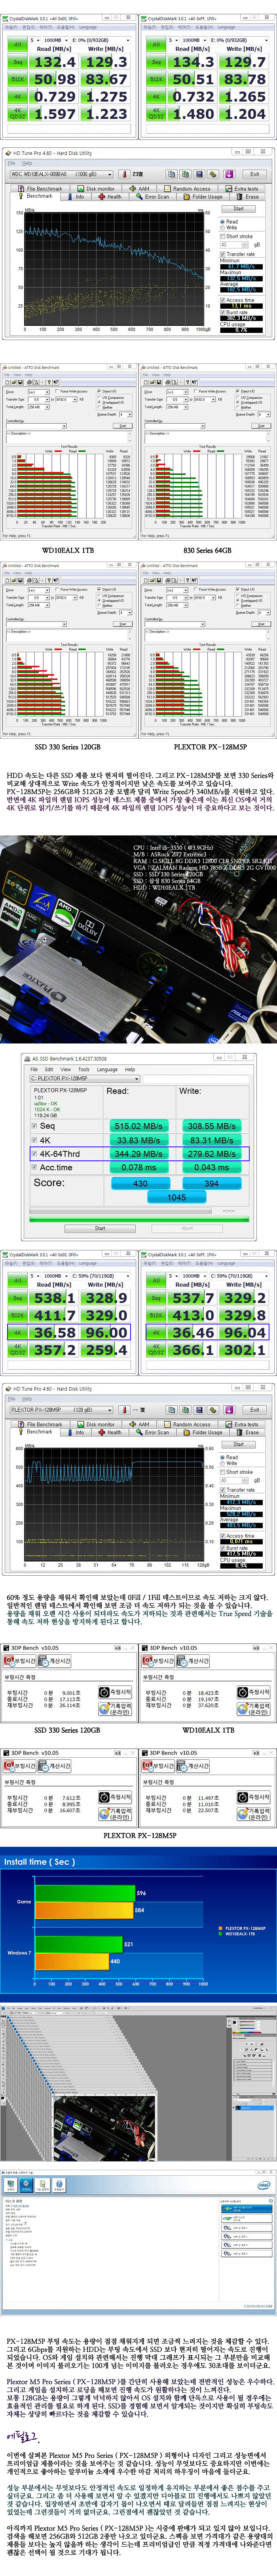Click All button in CrystalDiskMark showing 538.1 read

click(18, 1281)
